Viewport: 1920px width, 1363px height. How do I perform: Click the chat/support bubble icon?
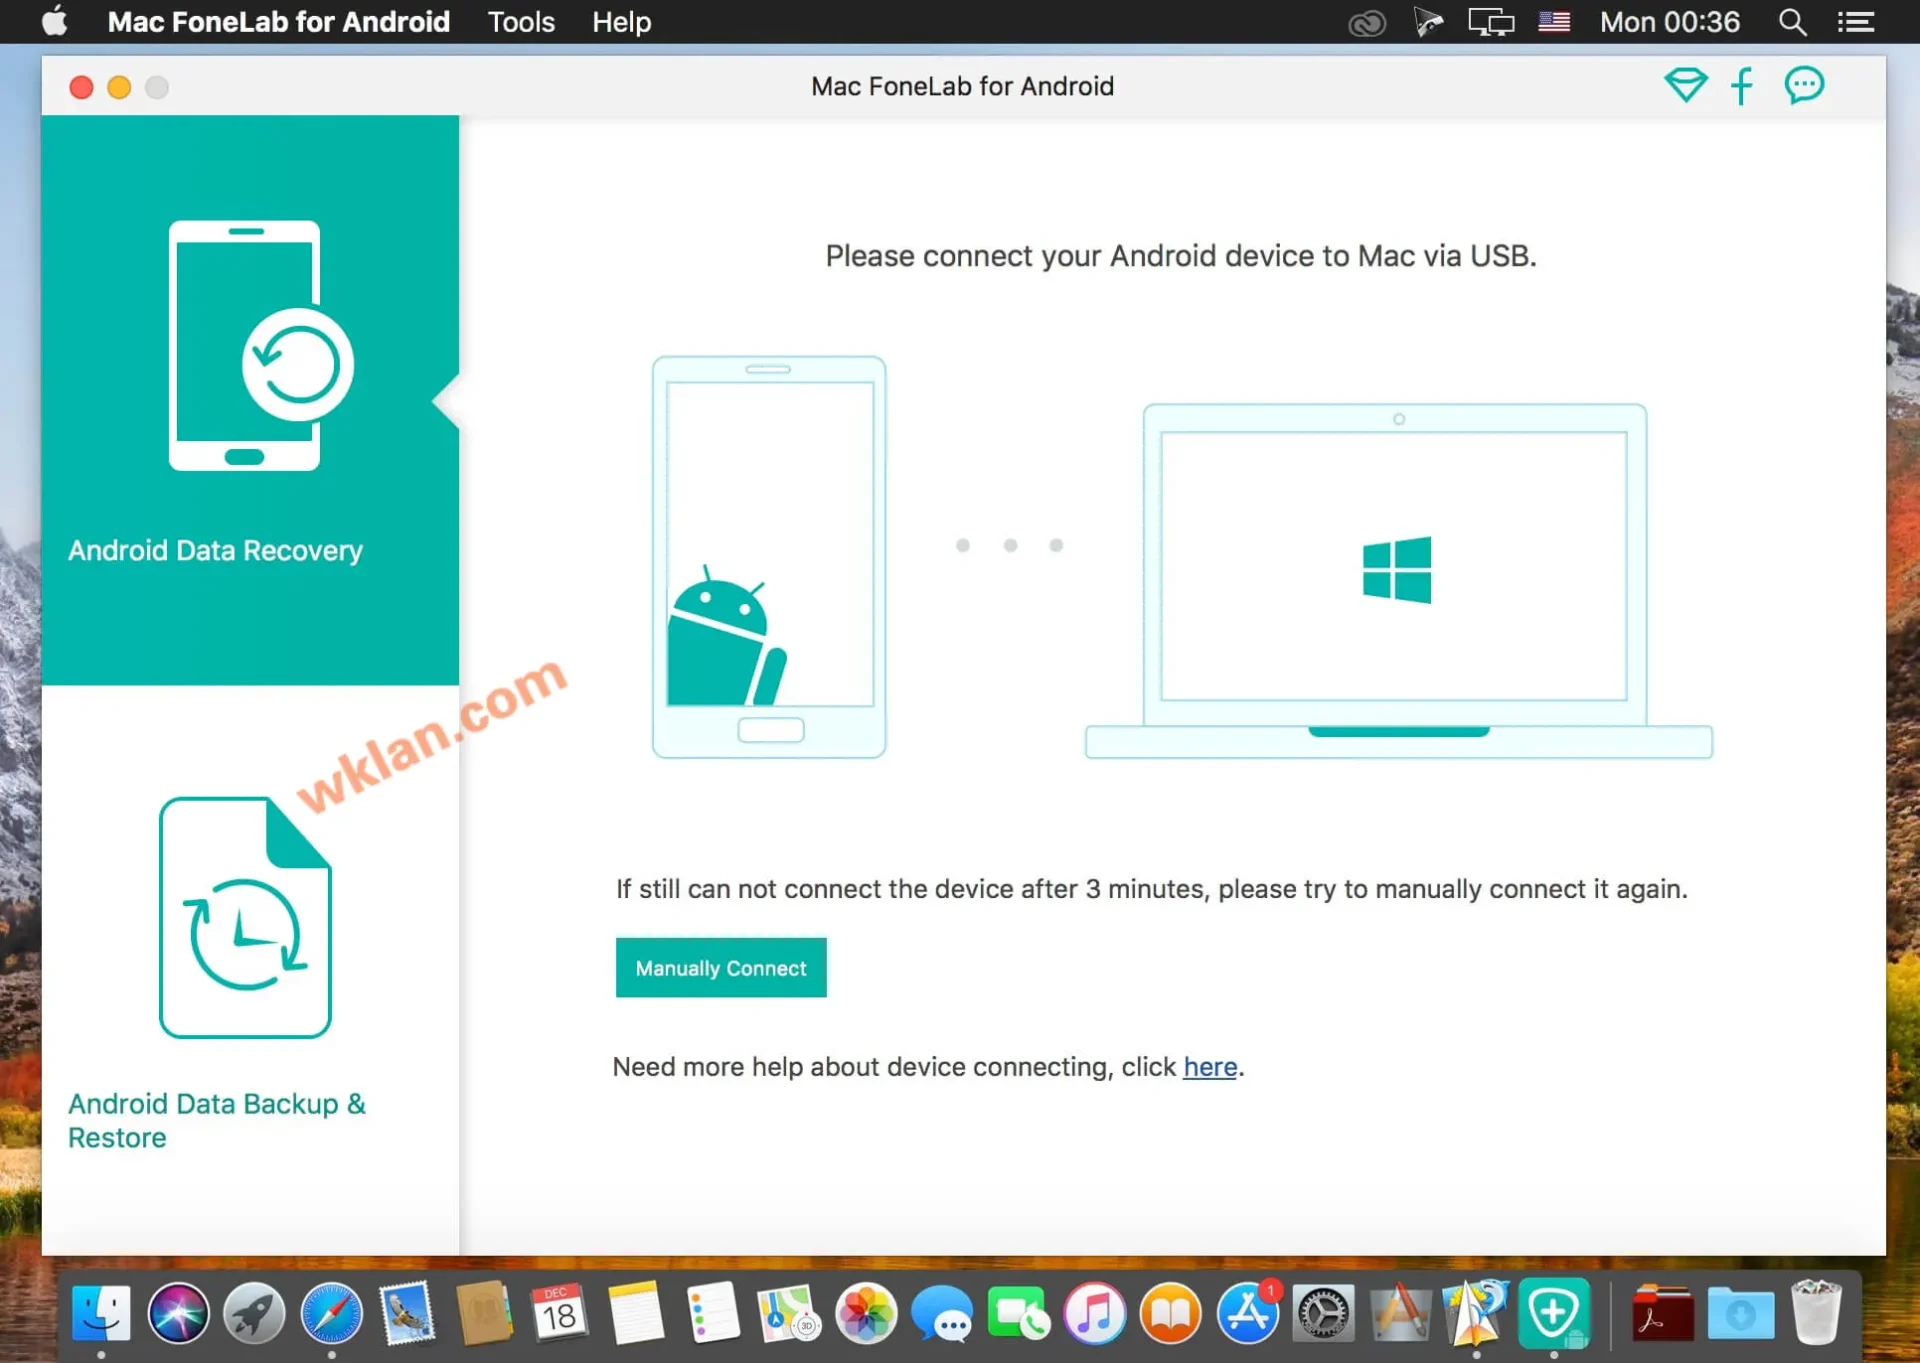click(1804, 86)
